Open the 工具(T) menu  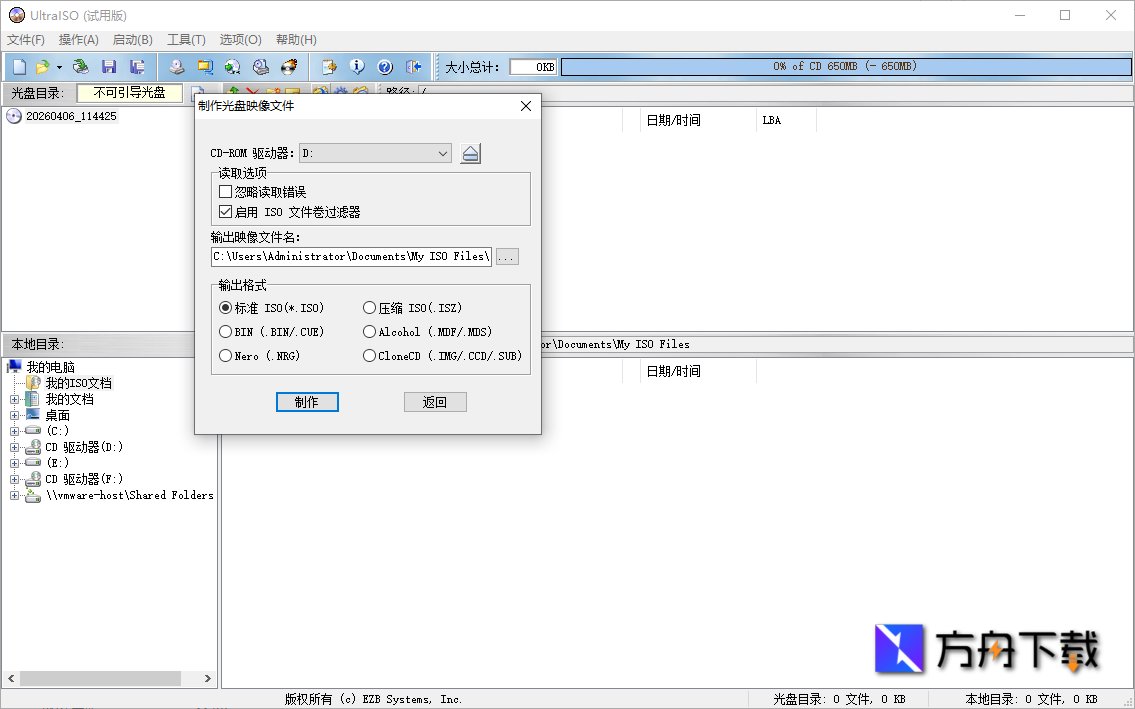click(x=184, y=39)
